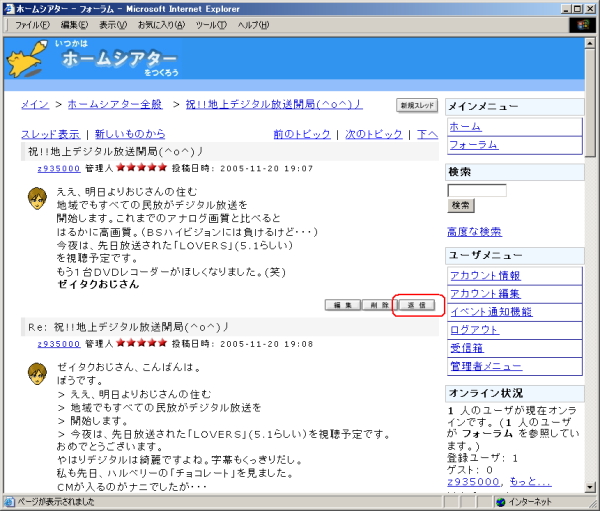
Task: Open the ヘルプ menu
Action: [x=253, y=25]
